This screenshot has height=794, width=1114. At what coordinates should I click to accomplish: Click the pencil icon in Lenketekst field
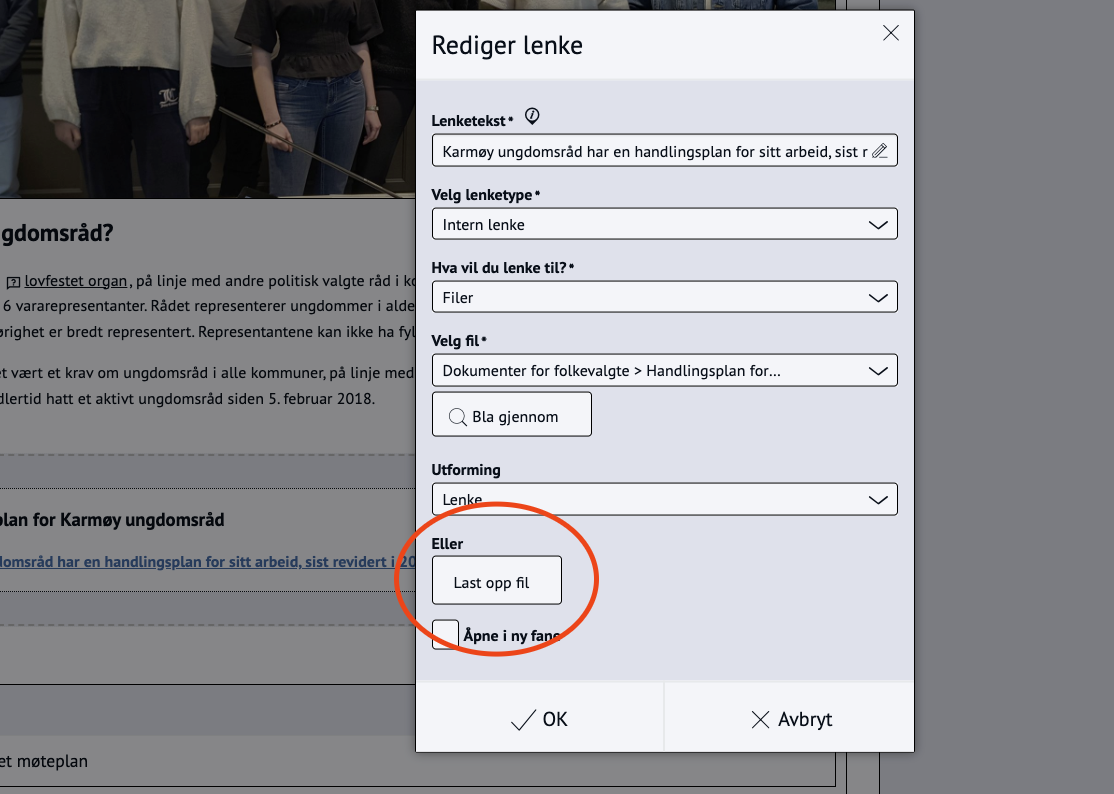[x=879, y=151]
